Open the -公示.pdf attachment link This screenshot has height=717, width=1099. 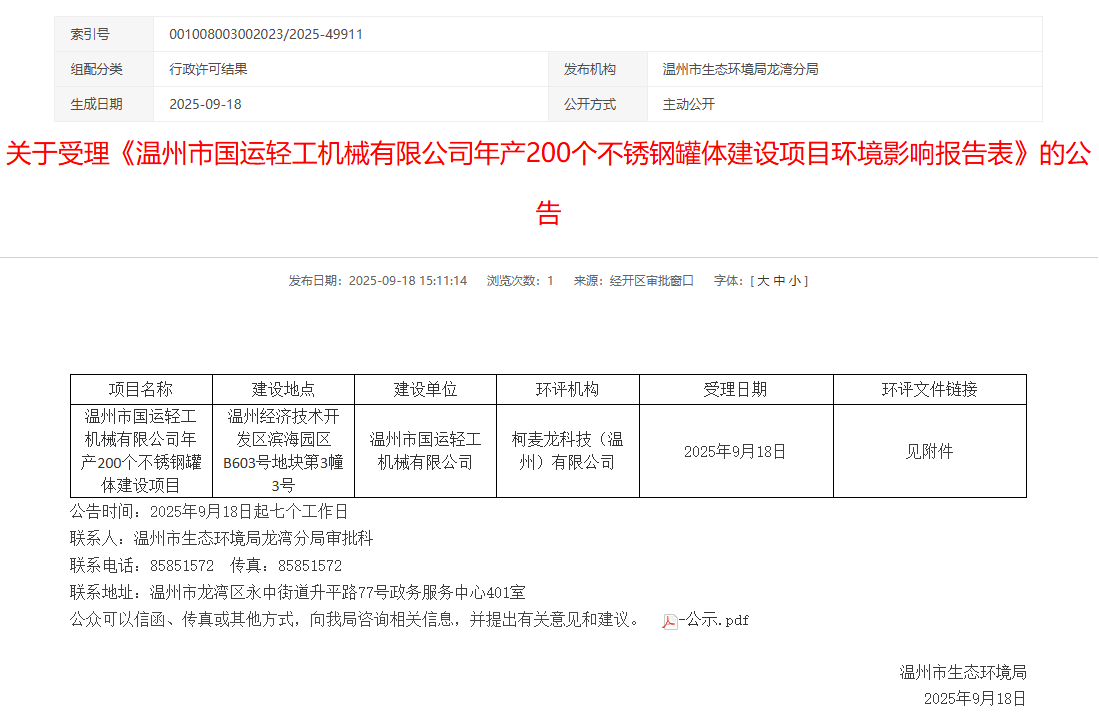click(x=714, y=620)
